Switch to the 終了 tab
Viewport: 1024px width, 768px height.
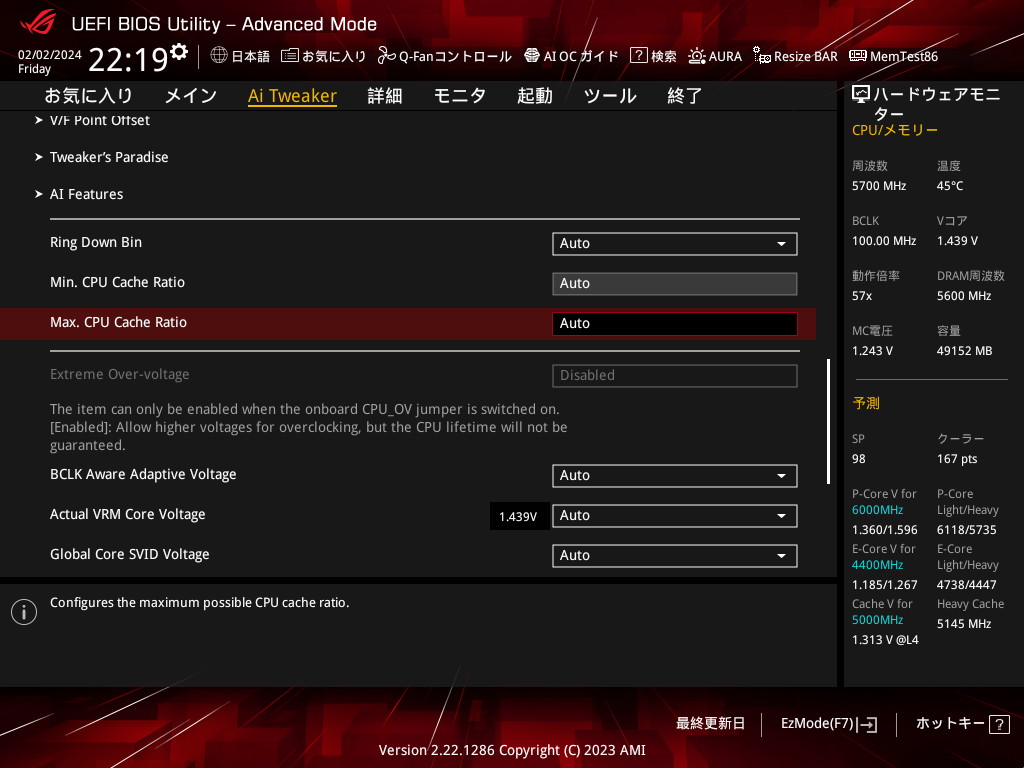click(684, 96)
